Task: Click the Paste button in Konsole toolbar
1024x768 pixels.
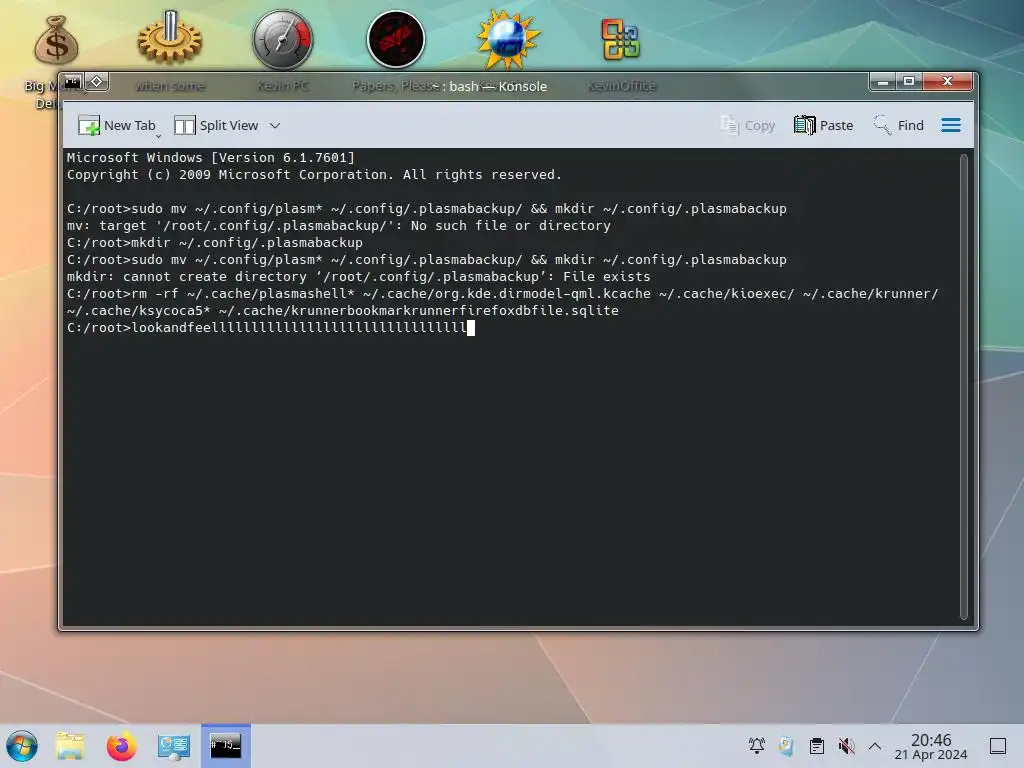Action: [x=824, y=125]
